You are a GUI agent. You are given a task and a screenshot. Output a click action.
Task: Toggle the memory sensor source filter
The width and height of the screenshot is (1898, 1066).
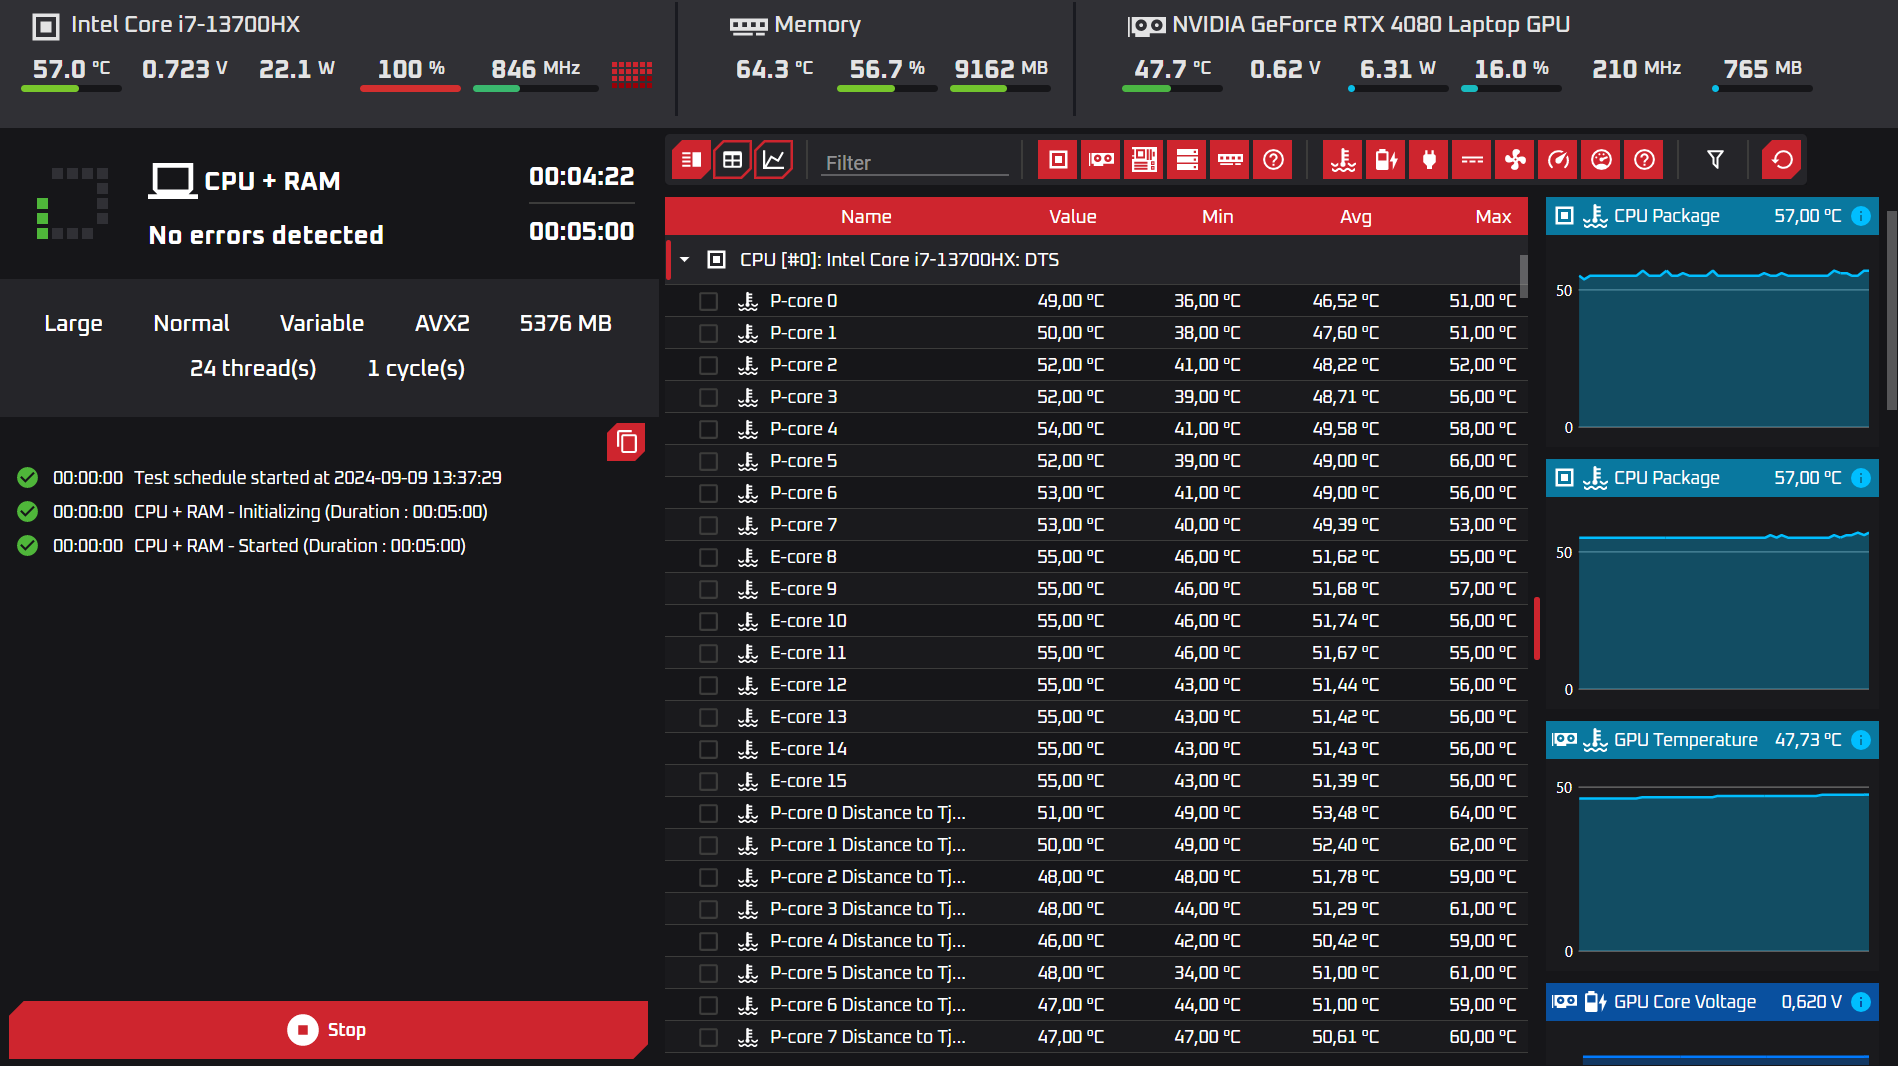pos(1230,160)
